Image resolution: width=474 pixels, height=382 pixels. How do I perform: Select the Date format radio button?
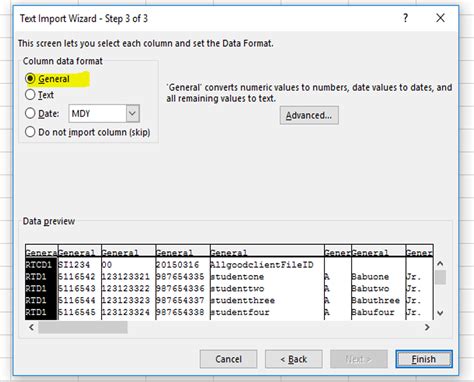(x=30, y=113)
